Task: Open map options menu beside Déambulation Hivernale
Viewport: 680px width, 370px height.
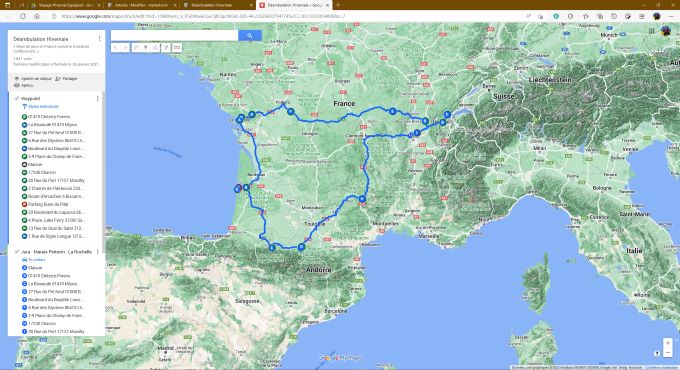Action: 99,39
